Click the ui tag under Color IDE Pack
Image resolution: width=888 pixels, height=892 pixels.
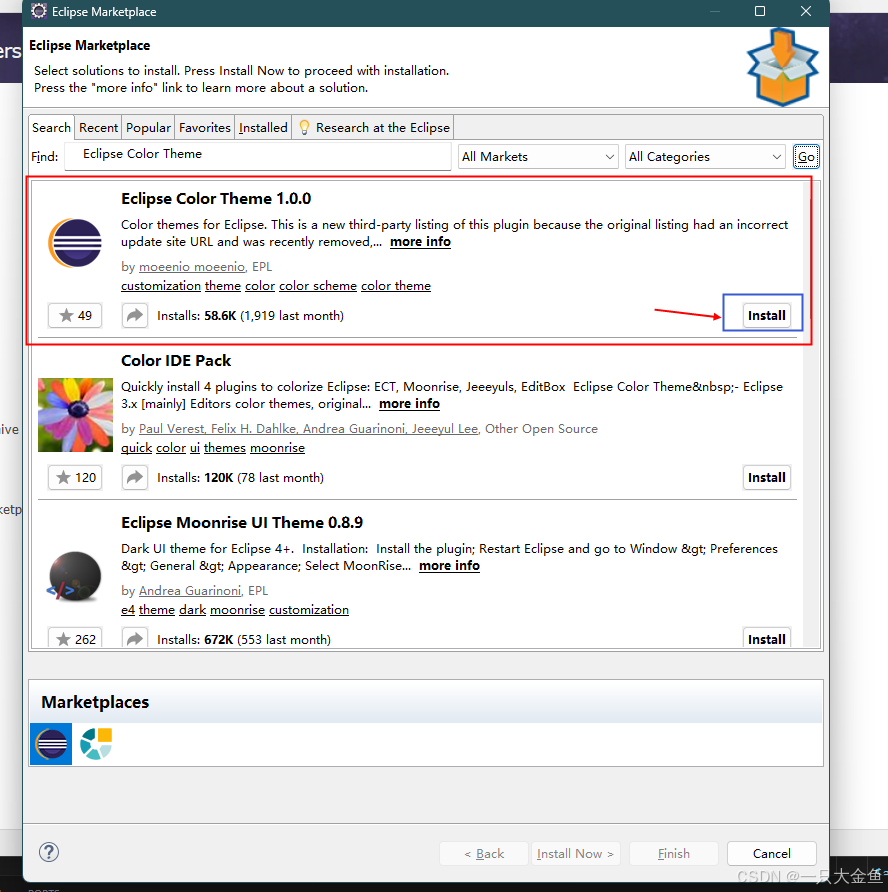pos(195,448)
